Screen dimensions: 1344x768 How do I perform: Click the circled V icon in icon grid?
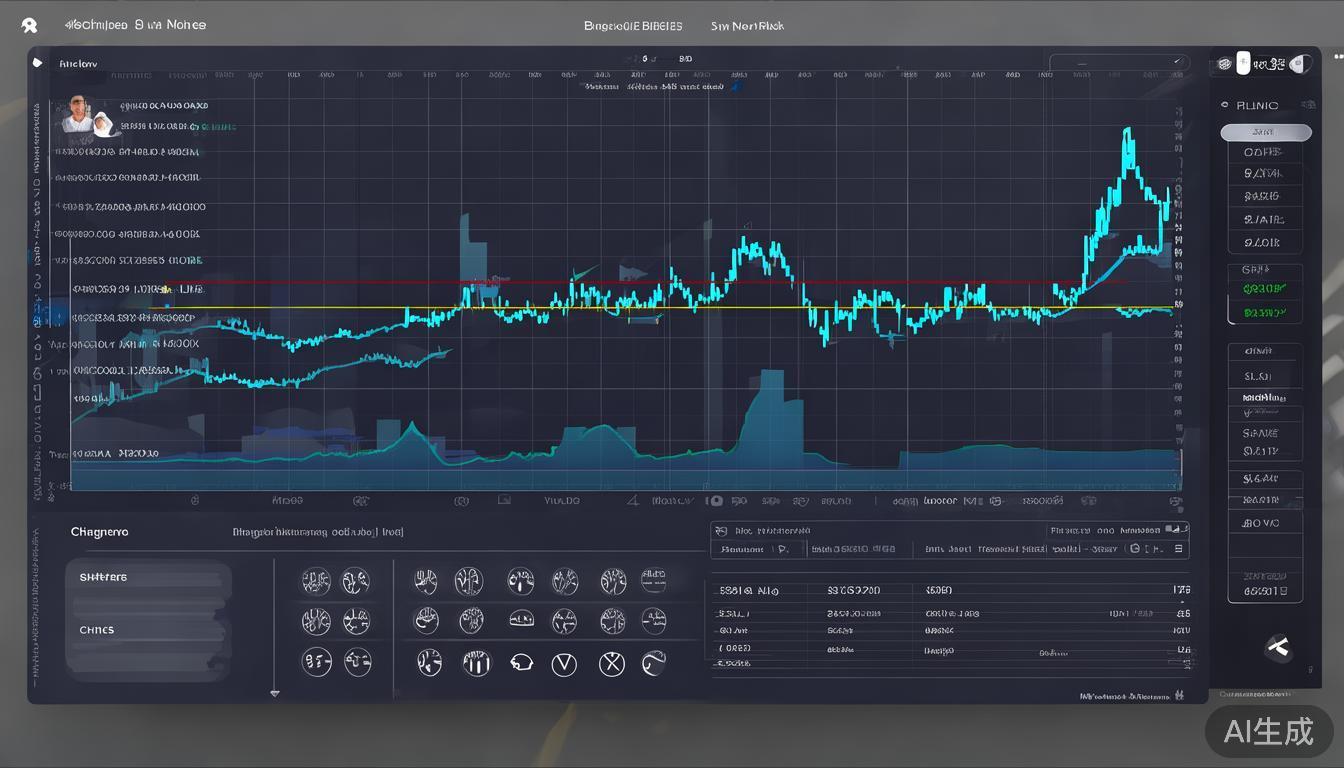pos(565,663)
